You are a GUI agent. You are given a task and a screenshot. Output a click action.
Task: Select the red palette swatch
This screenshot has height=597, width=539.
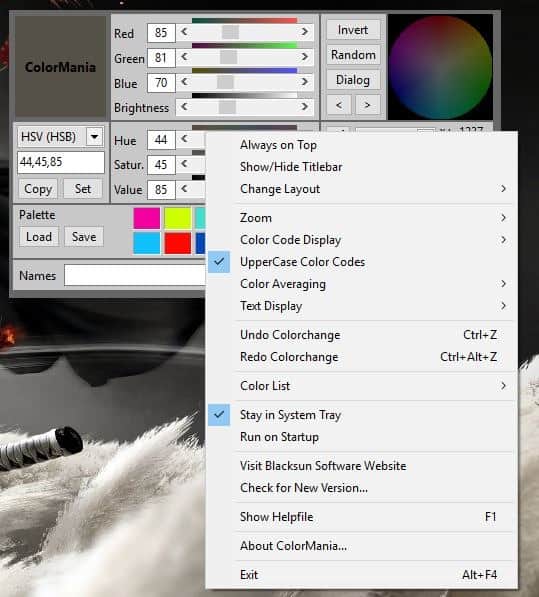pyautogui.click(x=178, y=243)
